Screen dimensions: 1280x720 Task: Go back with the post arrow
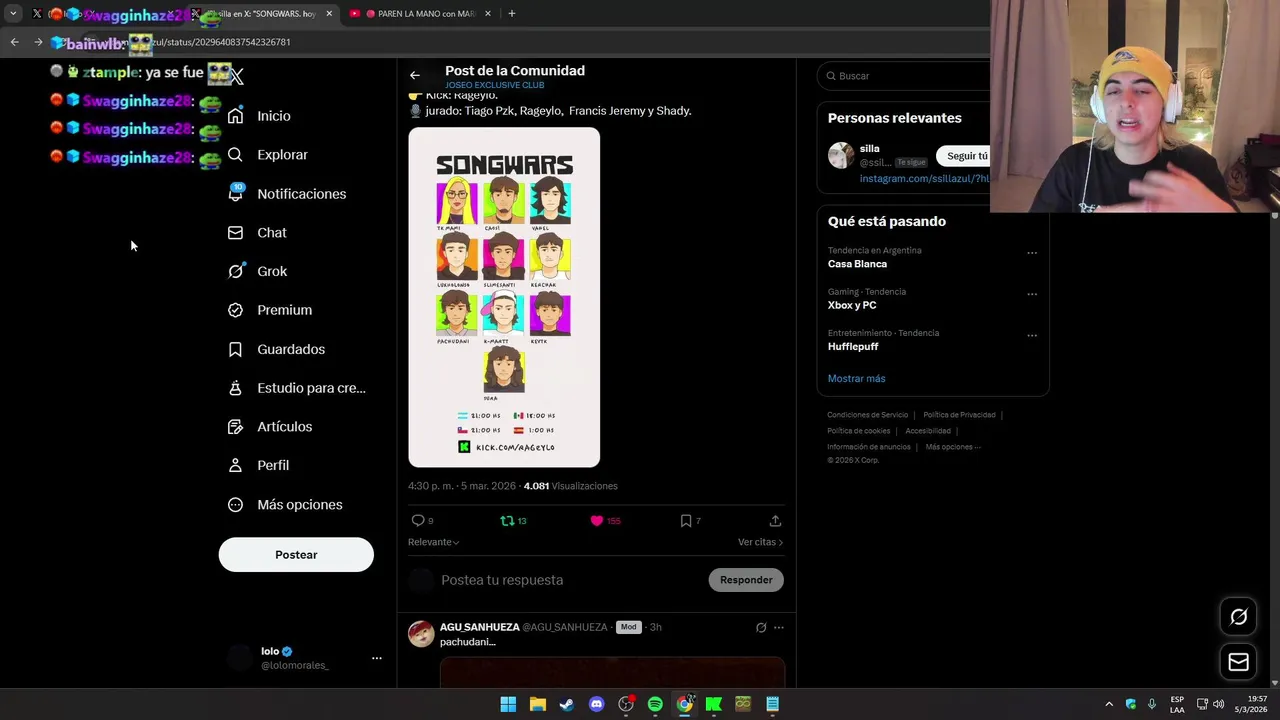click(x=415, y=75)
